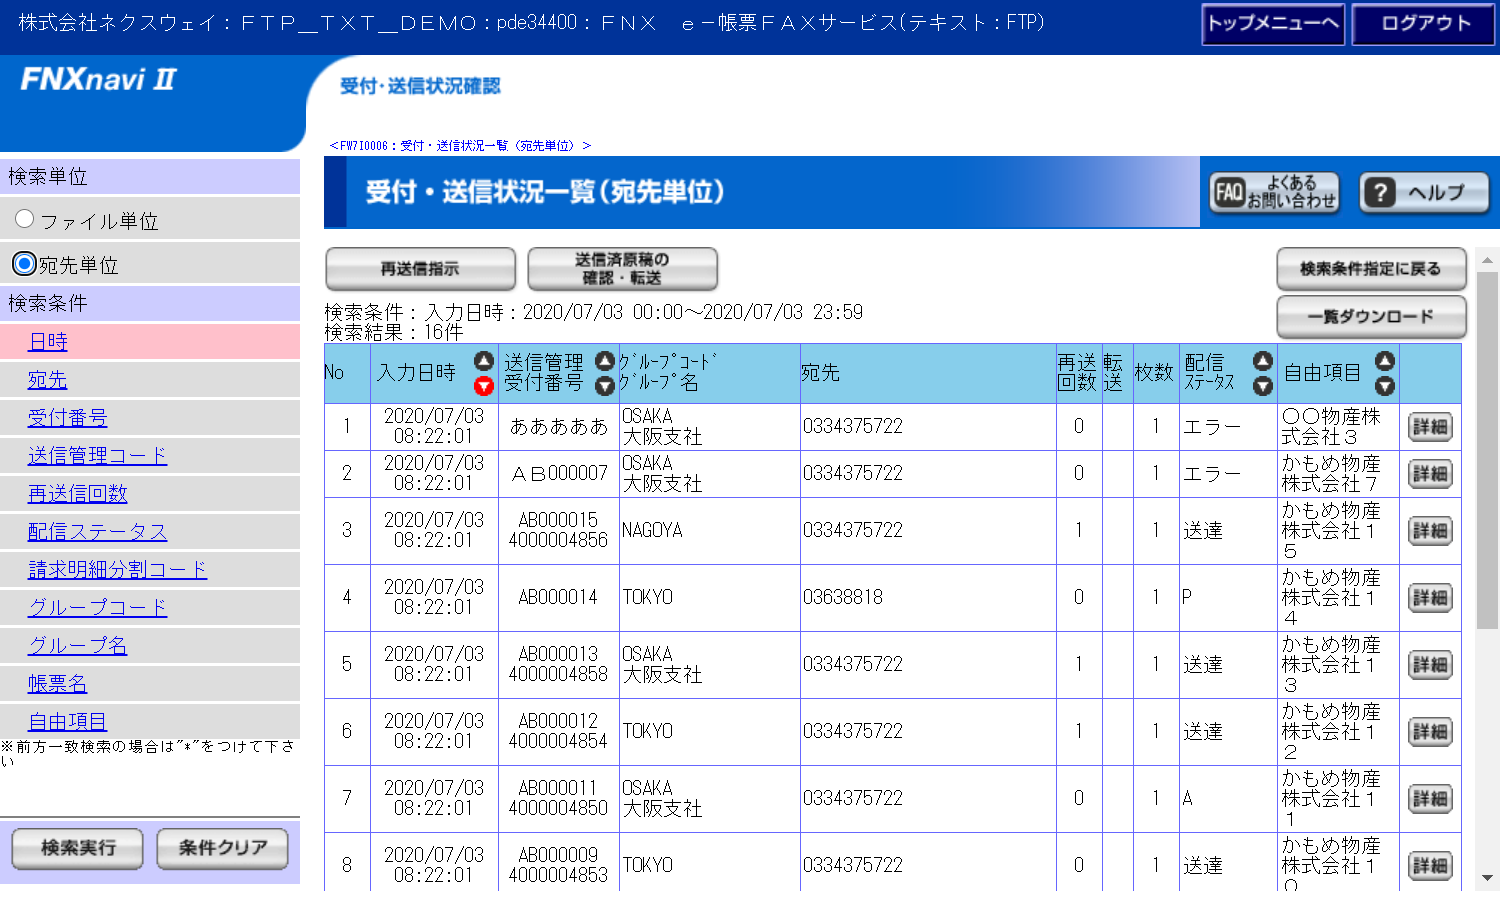Click 検索条件指定に戻る button
Image resolution: width=1507 pixels, height=898 pixels.
tap(1371, 269)
